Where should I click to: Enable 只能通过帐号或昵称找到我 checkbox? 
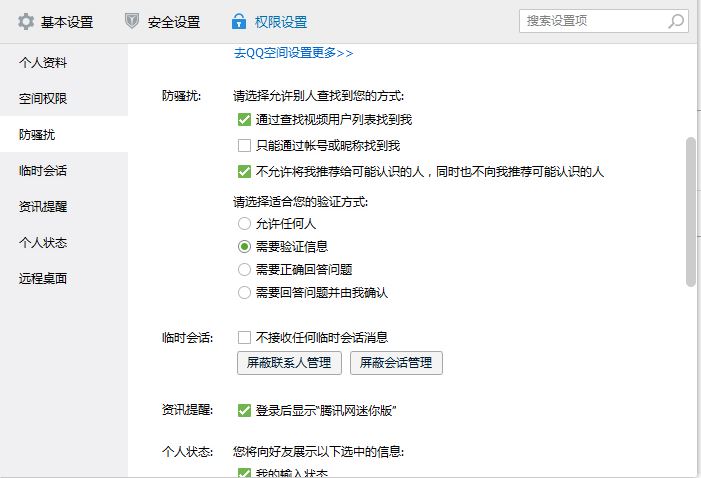coord(244,146)
